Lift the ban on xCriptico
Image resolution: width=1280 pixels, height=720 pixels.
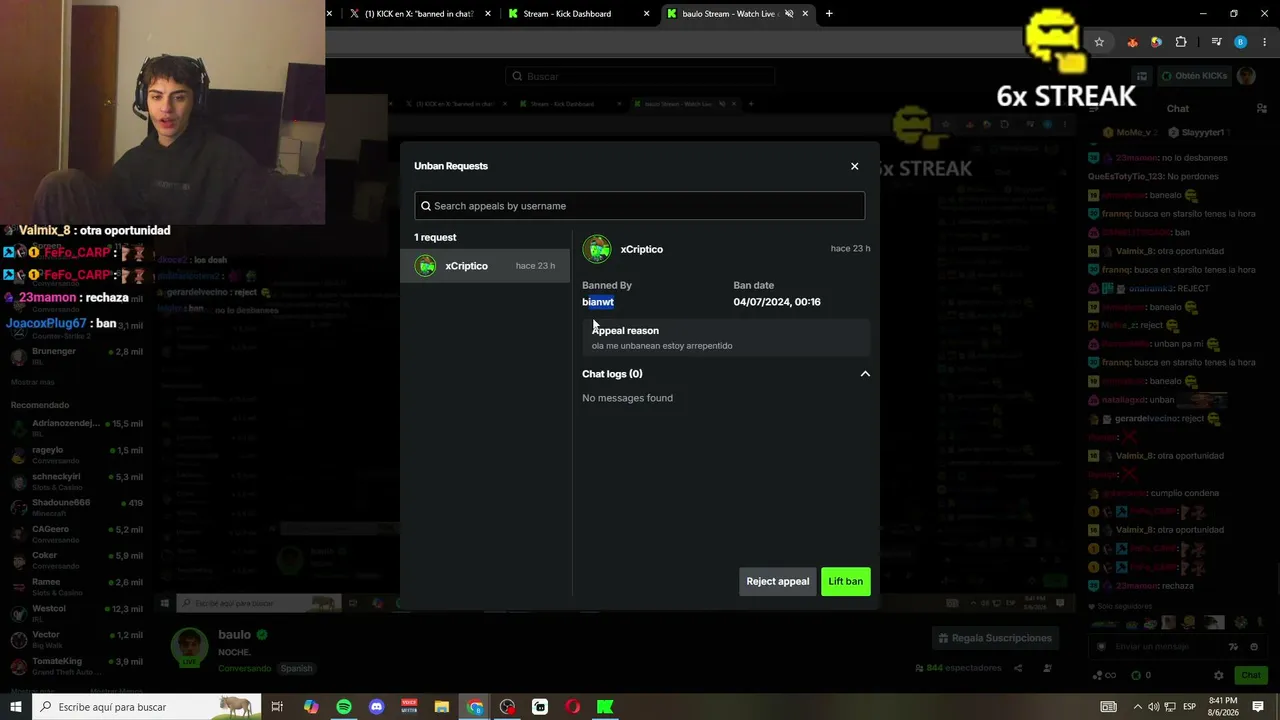point(845,581)
